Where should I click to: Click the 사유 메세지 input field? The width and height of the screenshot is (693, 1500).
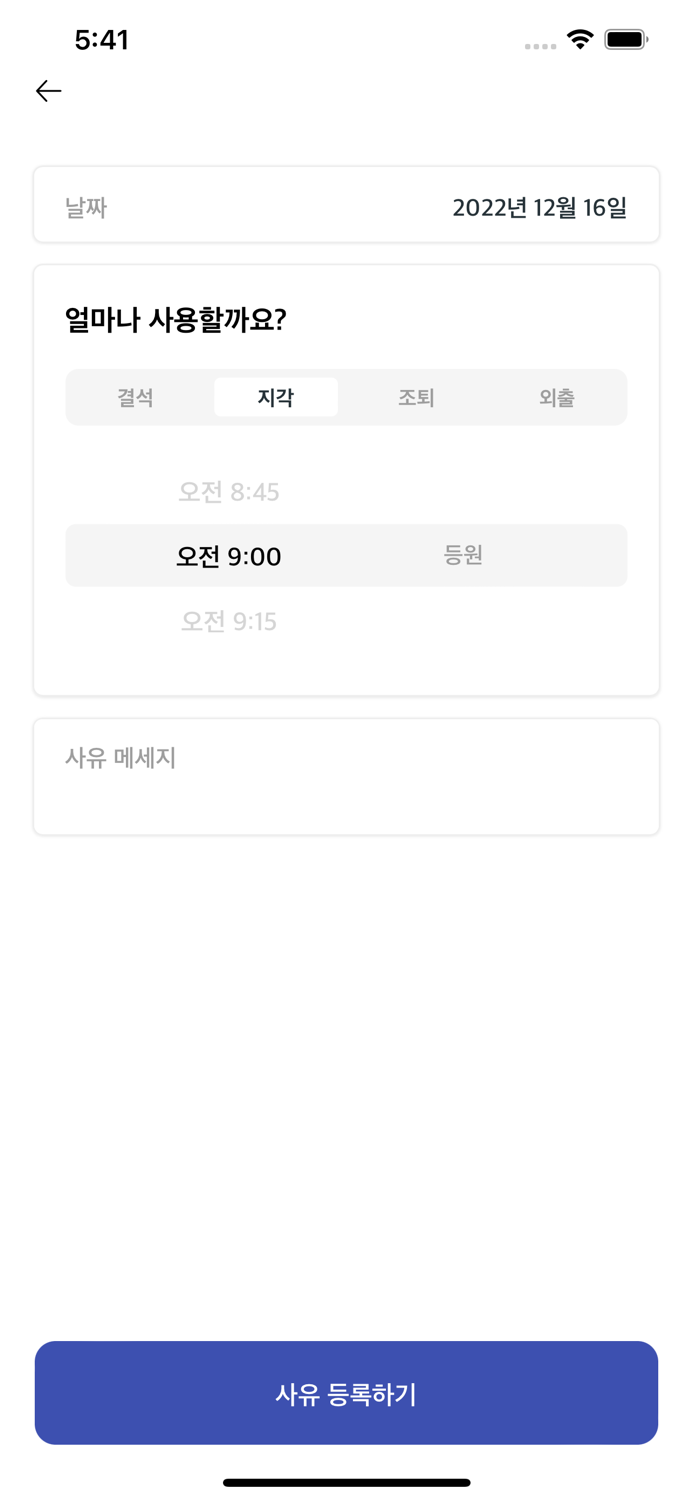(x=346, y=775)
